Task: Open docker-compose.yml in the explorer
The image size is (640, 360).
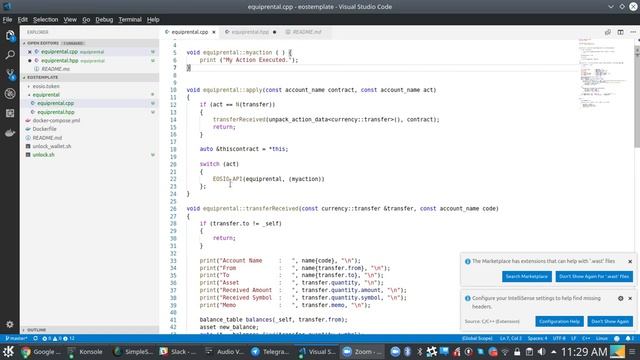Action: (x=56, y=120)
